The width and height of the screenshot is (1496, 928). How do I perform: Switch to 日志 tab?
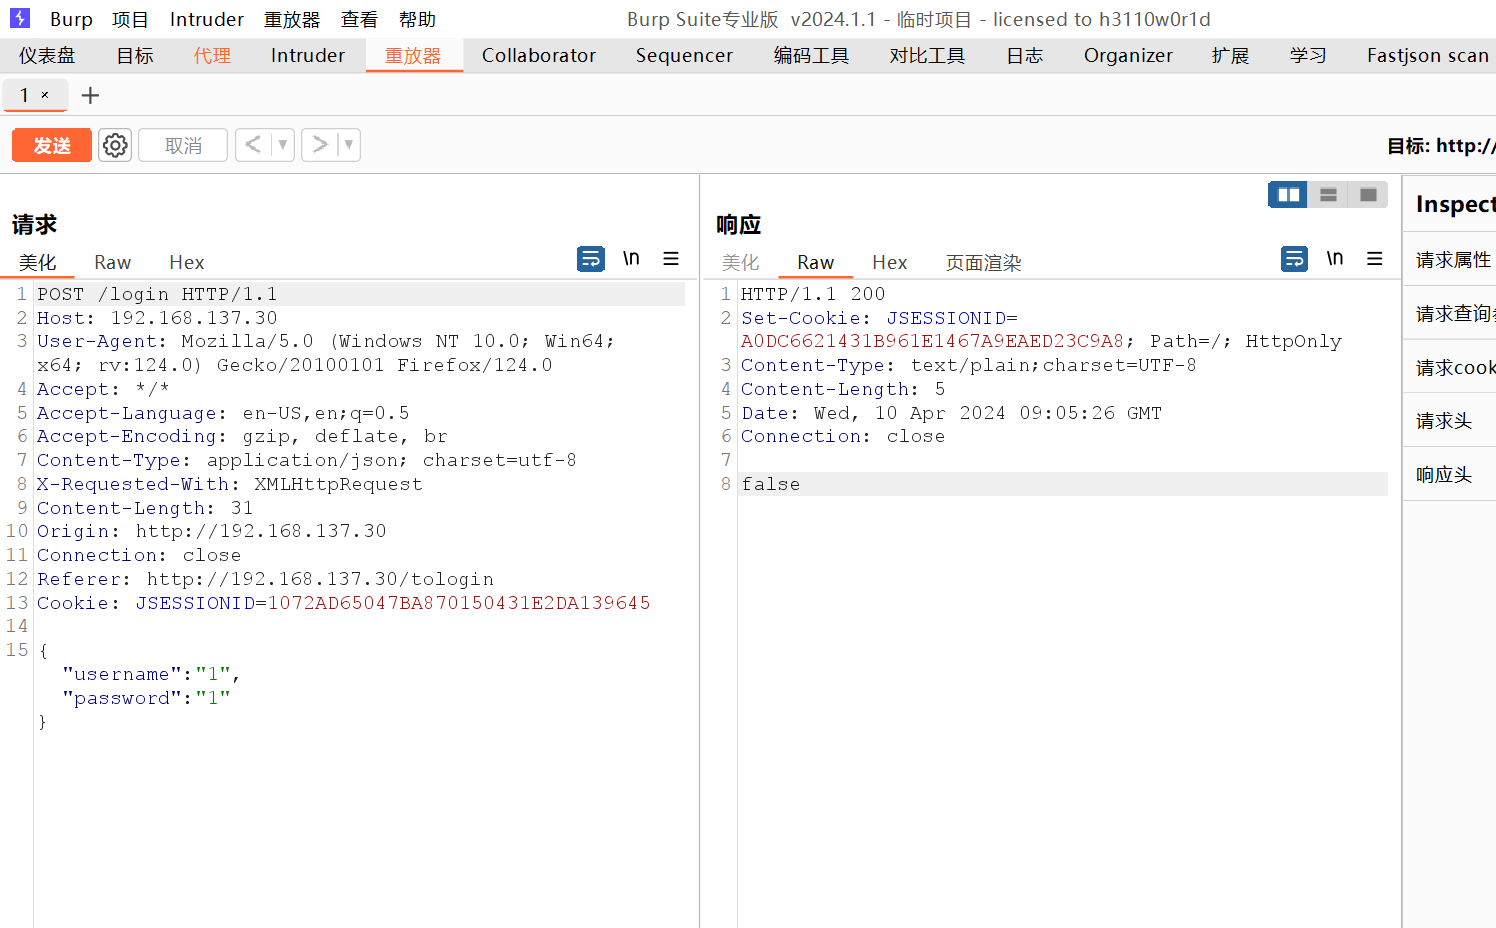point(1025,56)
